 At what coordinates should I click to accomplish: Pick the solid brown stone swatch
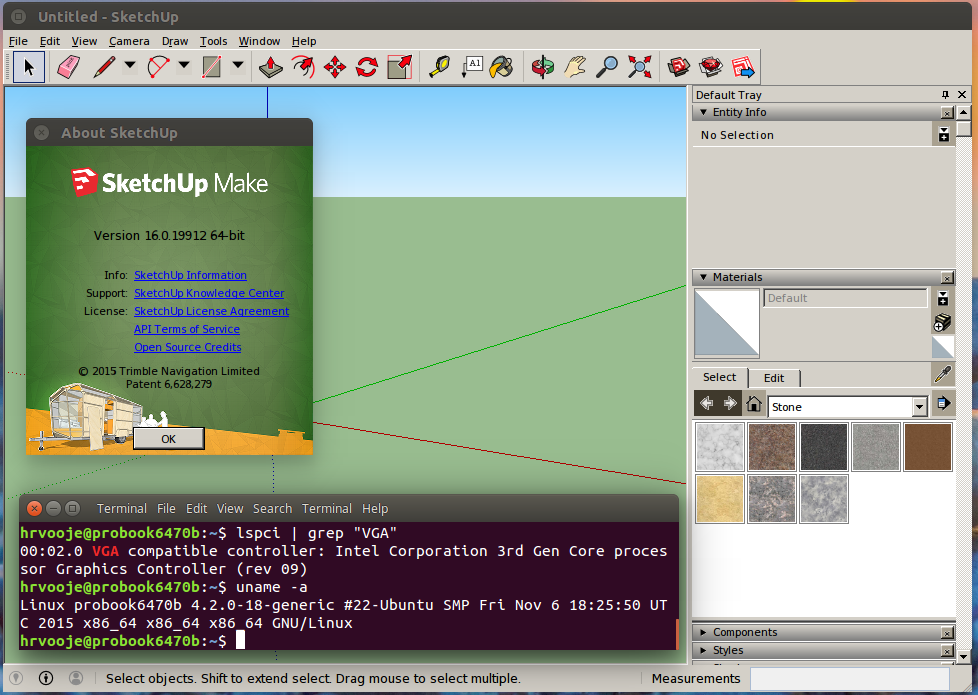coord(927,447)
